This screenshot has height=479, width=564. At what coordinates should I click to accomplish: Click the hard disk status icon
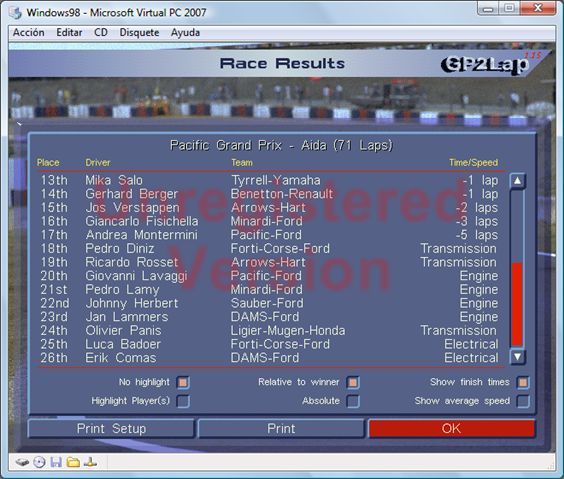[x=22, y=462]
